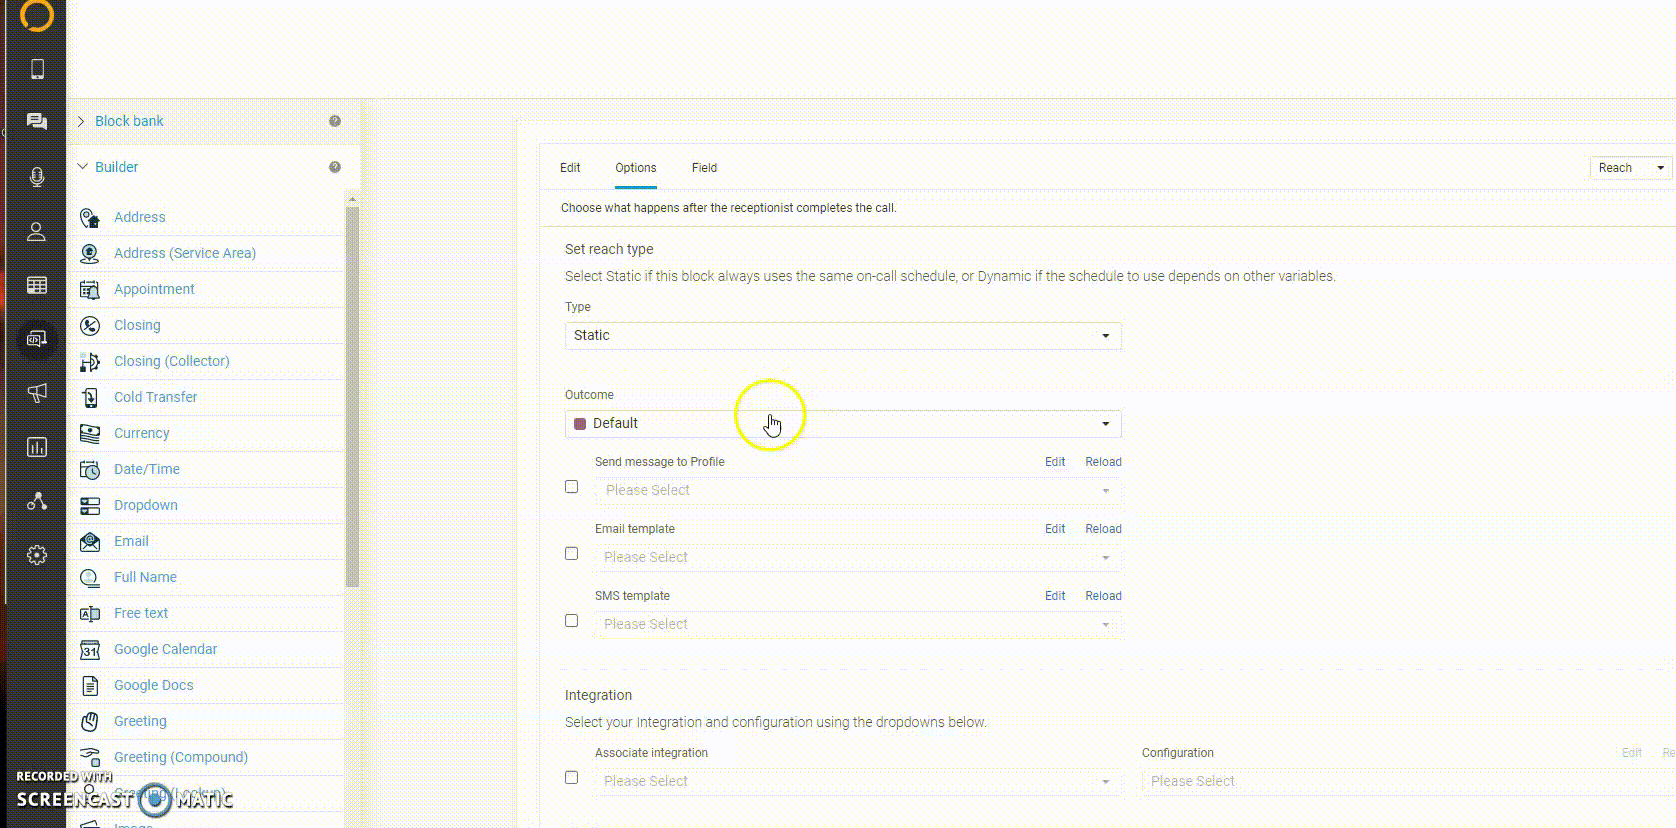Expand the Block bank section
The height and width of the screenshot is (828, 1676).
[129, 121]
